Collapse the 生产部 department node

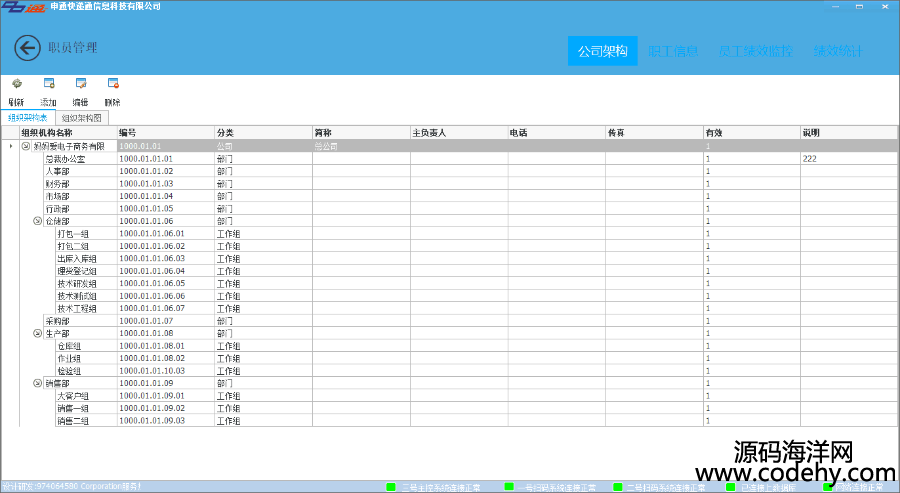(x=38, y=333)
